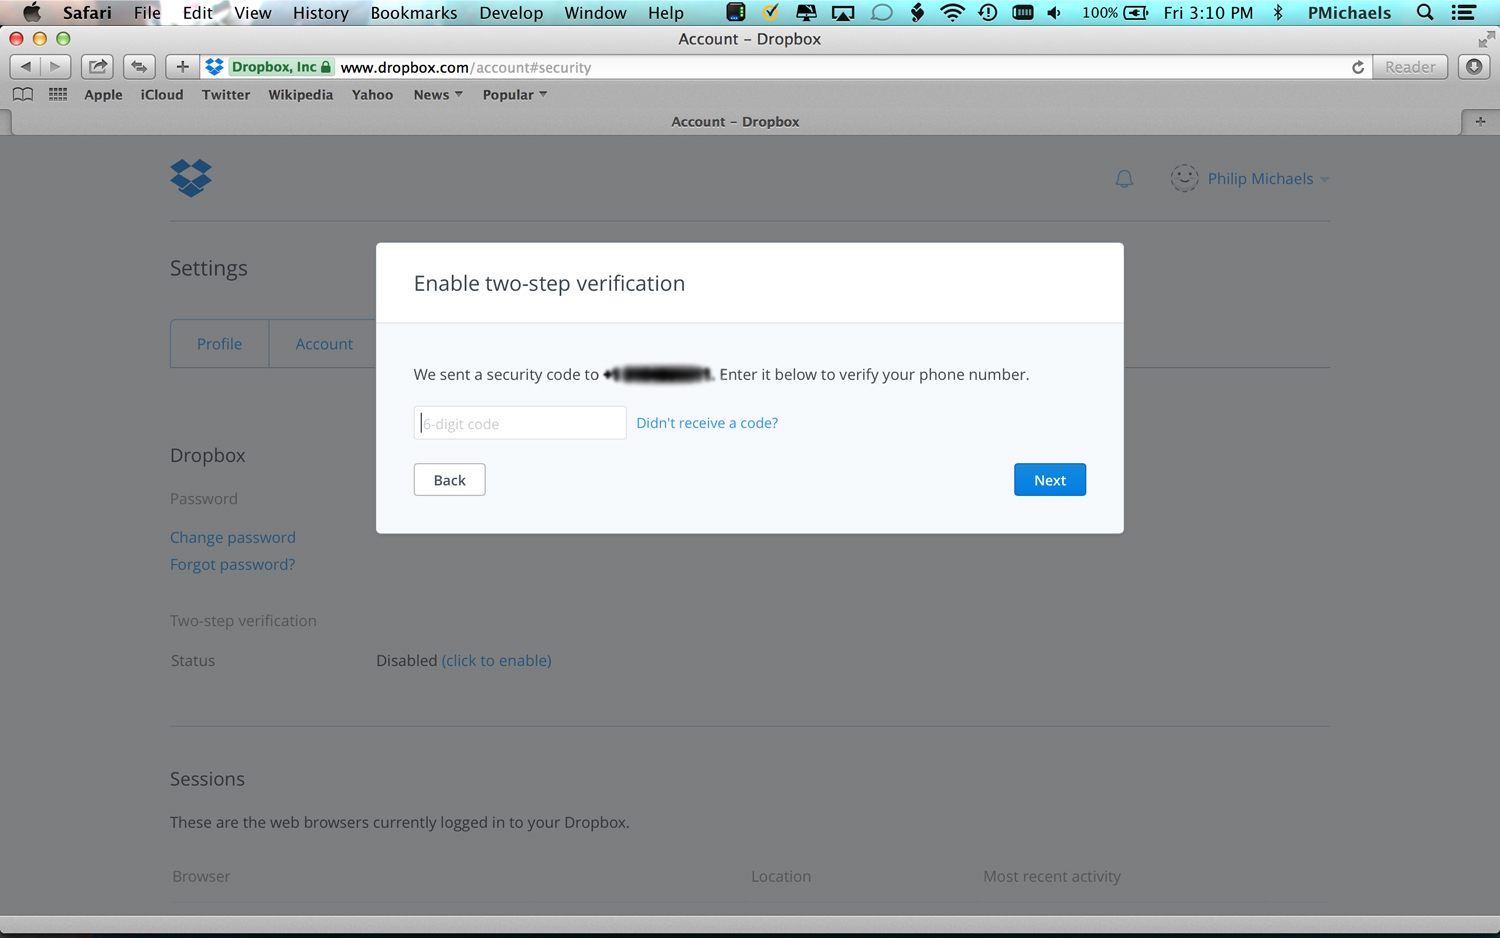Screen dimensions: 1500x938
Task: Go forward with Safari's forward arrow
Action: point(55,67)
